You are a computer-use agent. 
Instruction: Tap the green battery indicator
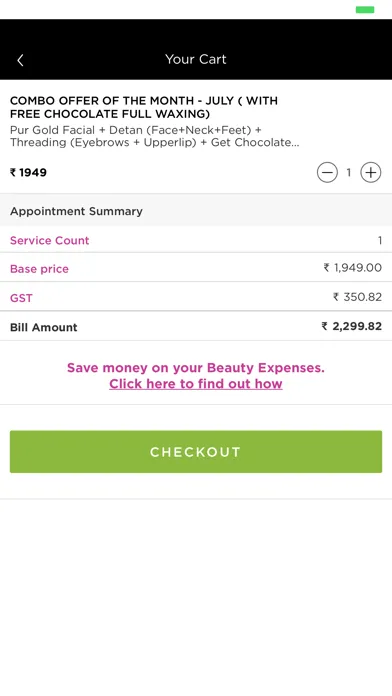365,10
